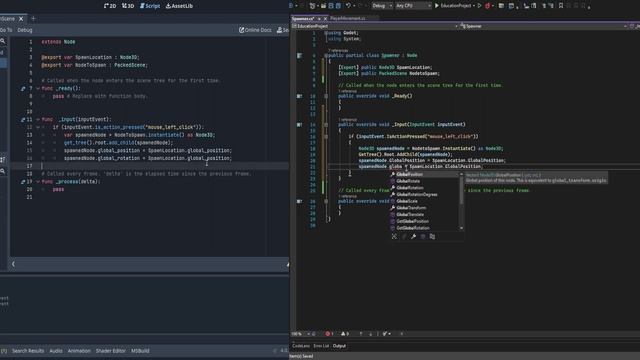This screenshot has width=640, height=360.
Task: Open Online Docs link in Godot
Action: 255,30
